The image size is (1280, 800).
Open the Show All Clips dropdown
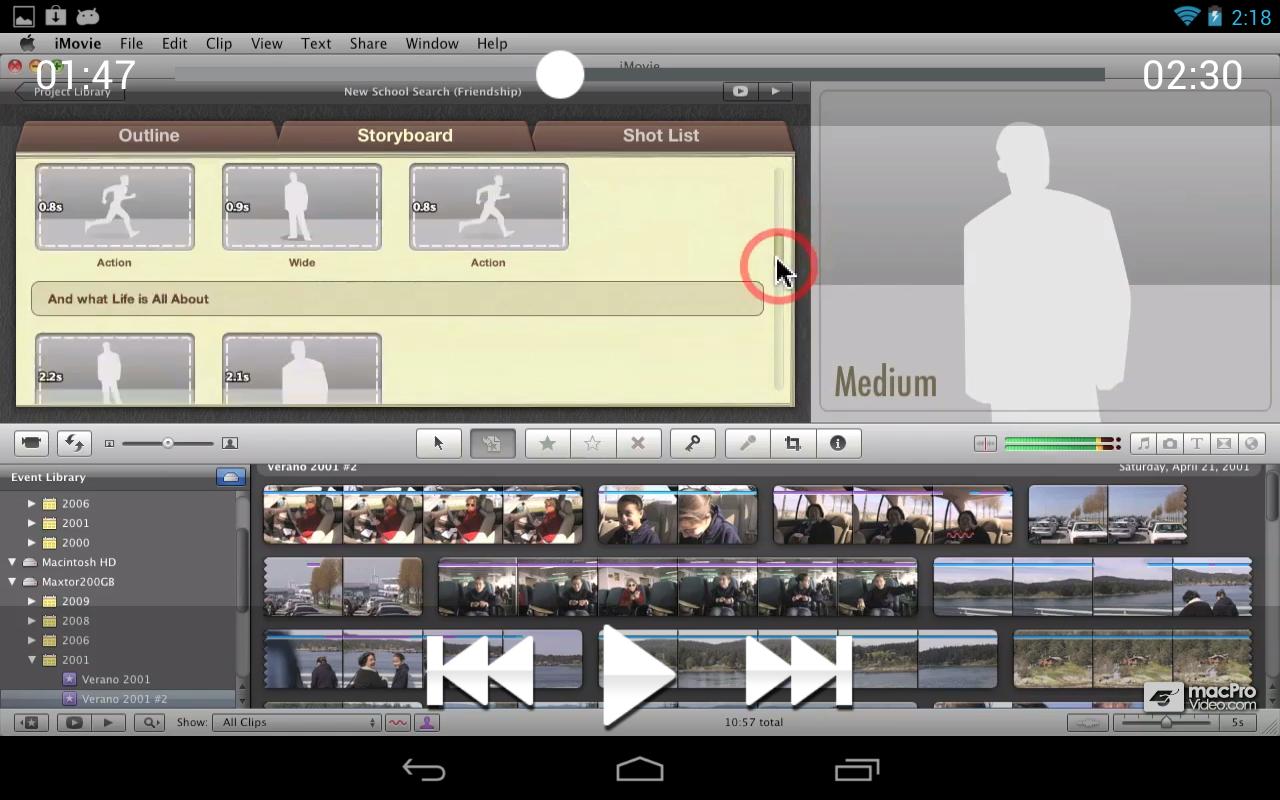[297, 722]
